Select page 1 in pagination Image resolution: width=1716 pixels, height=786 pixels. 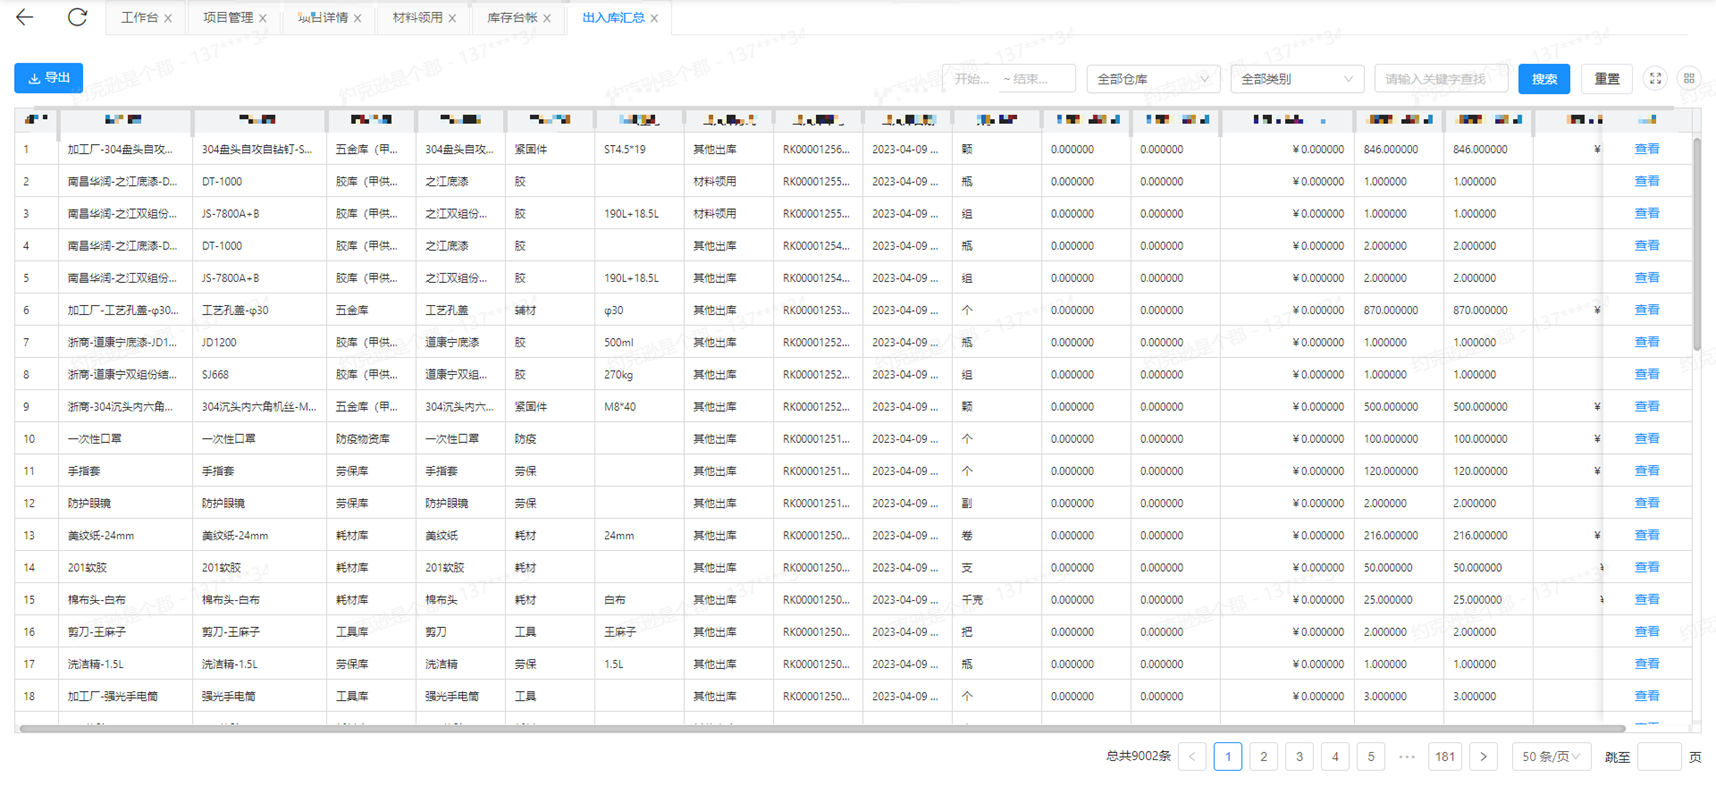coord(1228,757)
